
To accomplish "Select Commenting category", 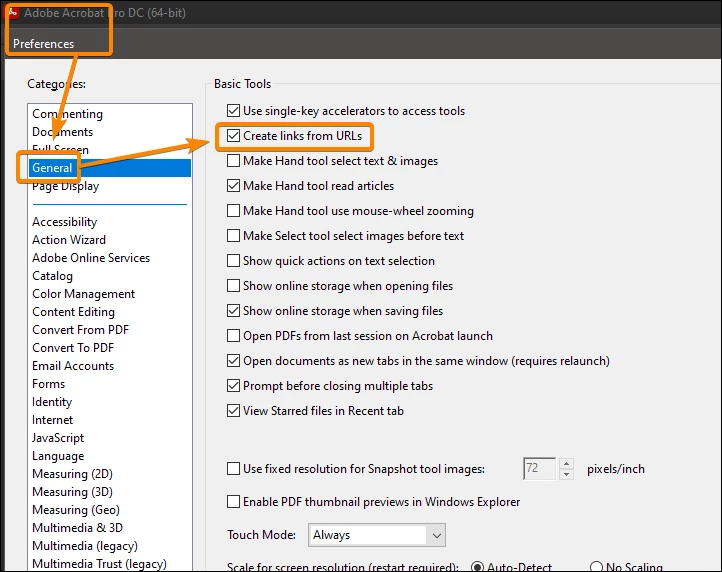I will [x=67, y=114].
